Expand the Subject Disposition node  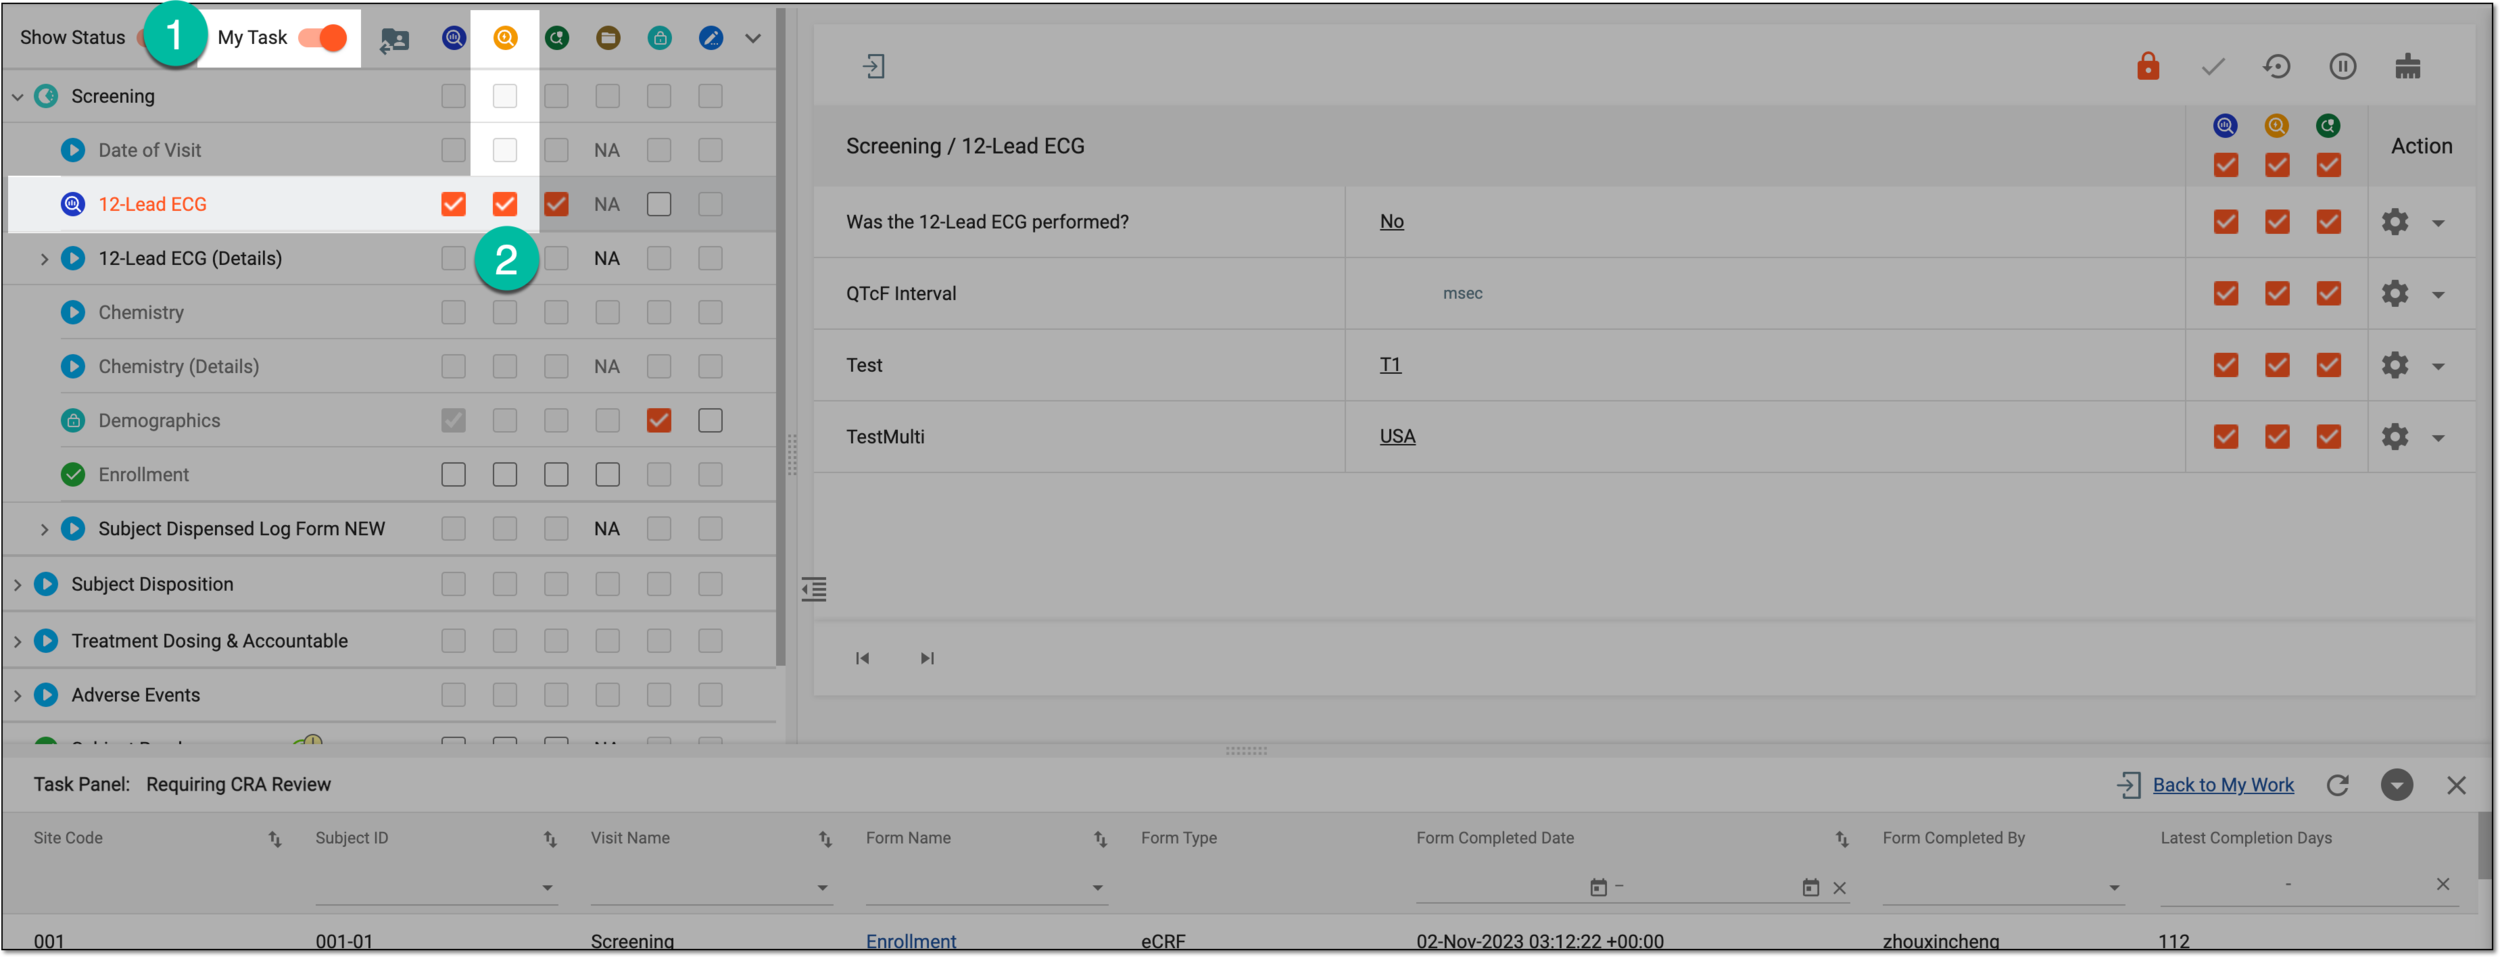coord(17,585)
